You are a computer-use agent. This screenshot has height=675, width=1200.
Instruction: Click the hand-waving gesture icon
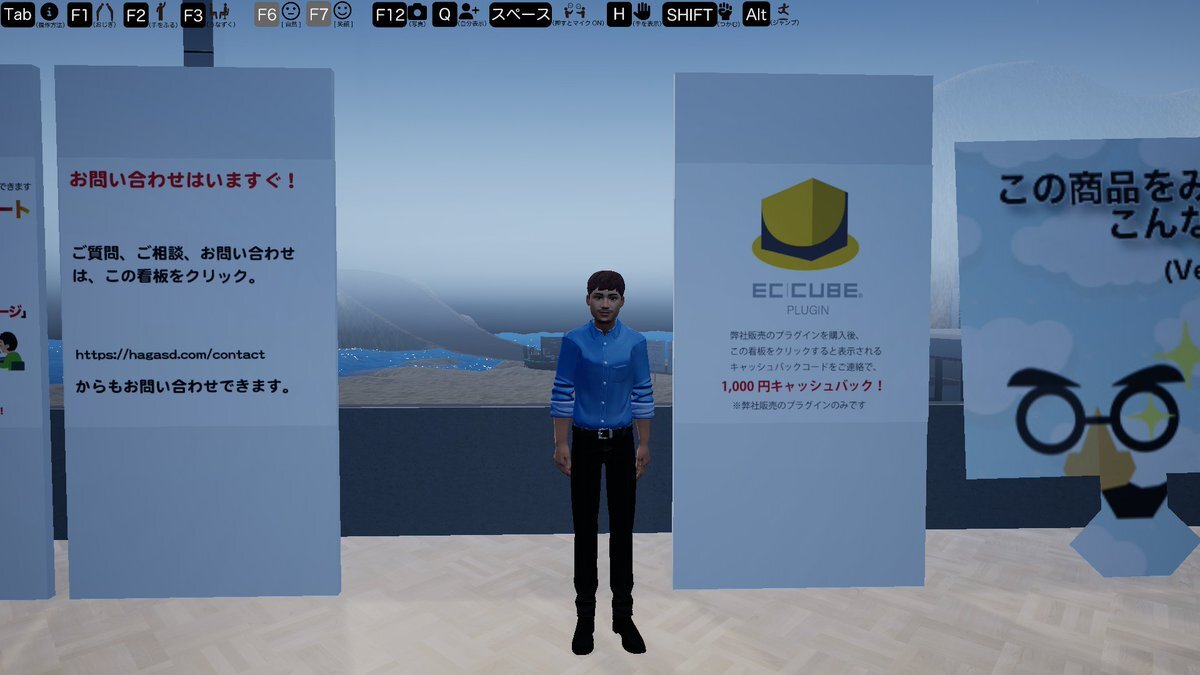[160, 11]
